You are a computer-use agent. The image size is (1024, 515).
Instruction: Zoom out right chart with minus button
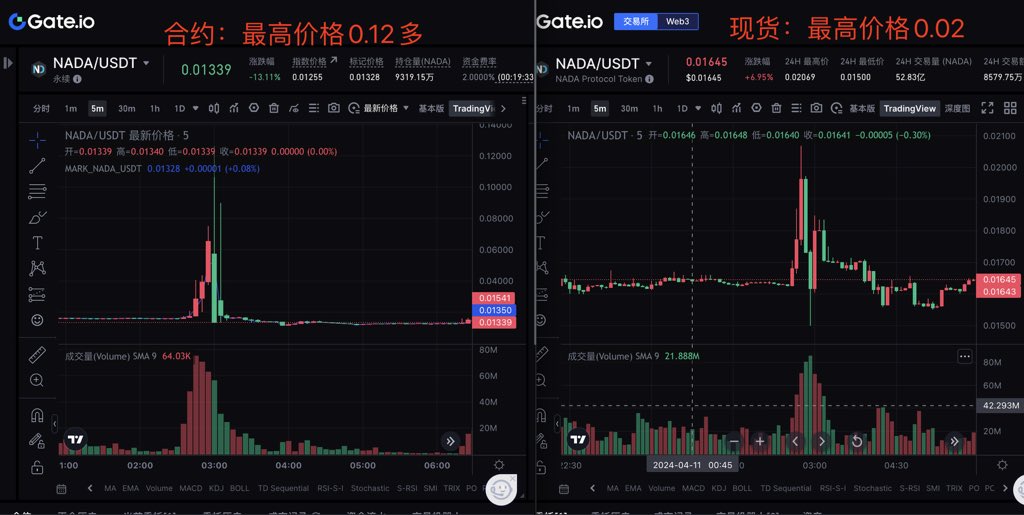click(x=734, y=441)
